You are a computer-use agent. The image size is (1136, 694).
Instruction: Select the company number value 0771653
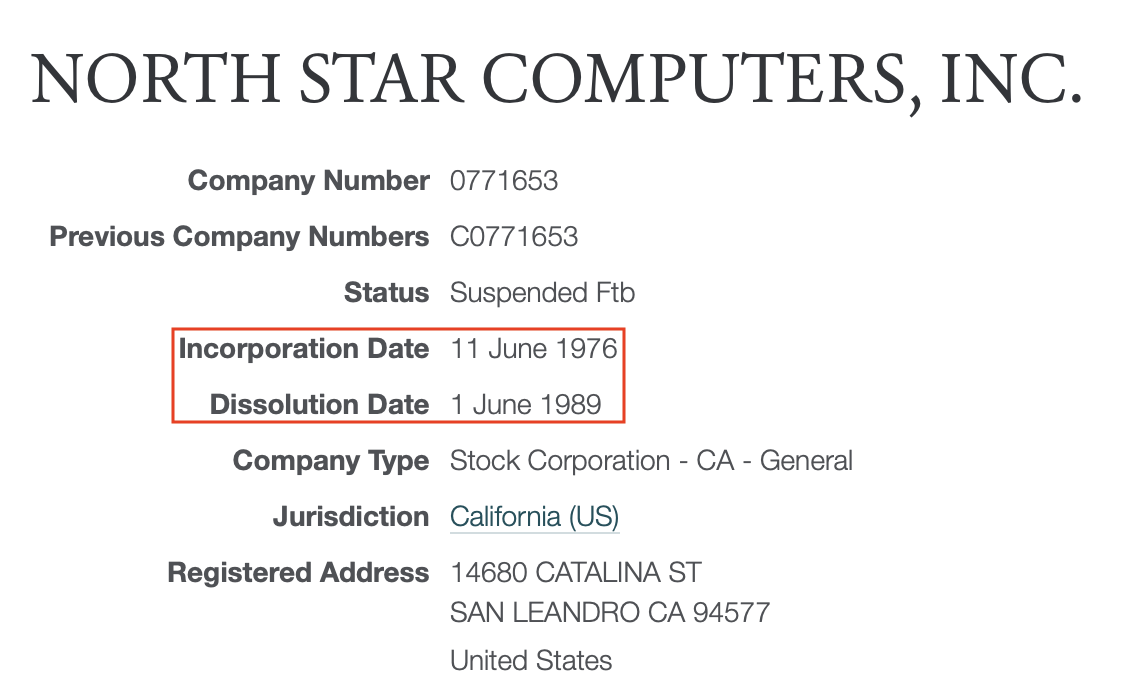coord(504,181)
